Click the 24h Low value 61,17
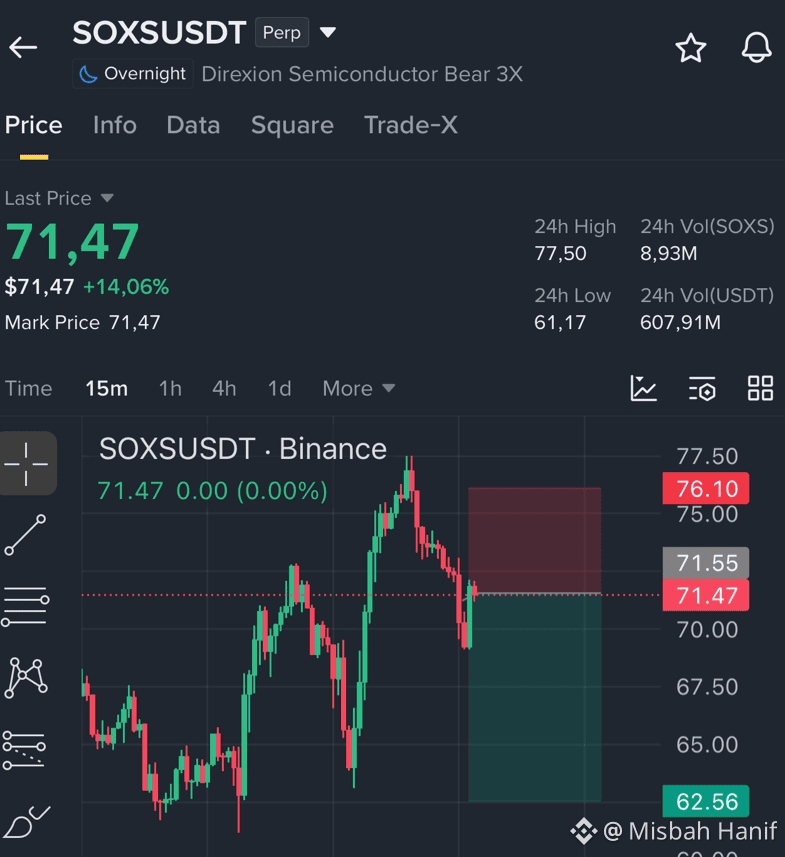 pos(560,322)
